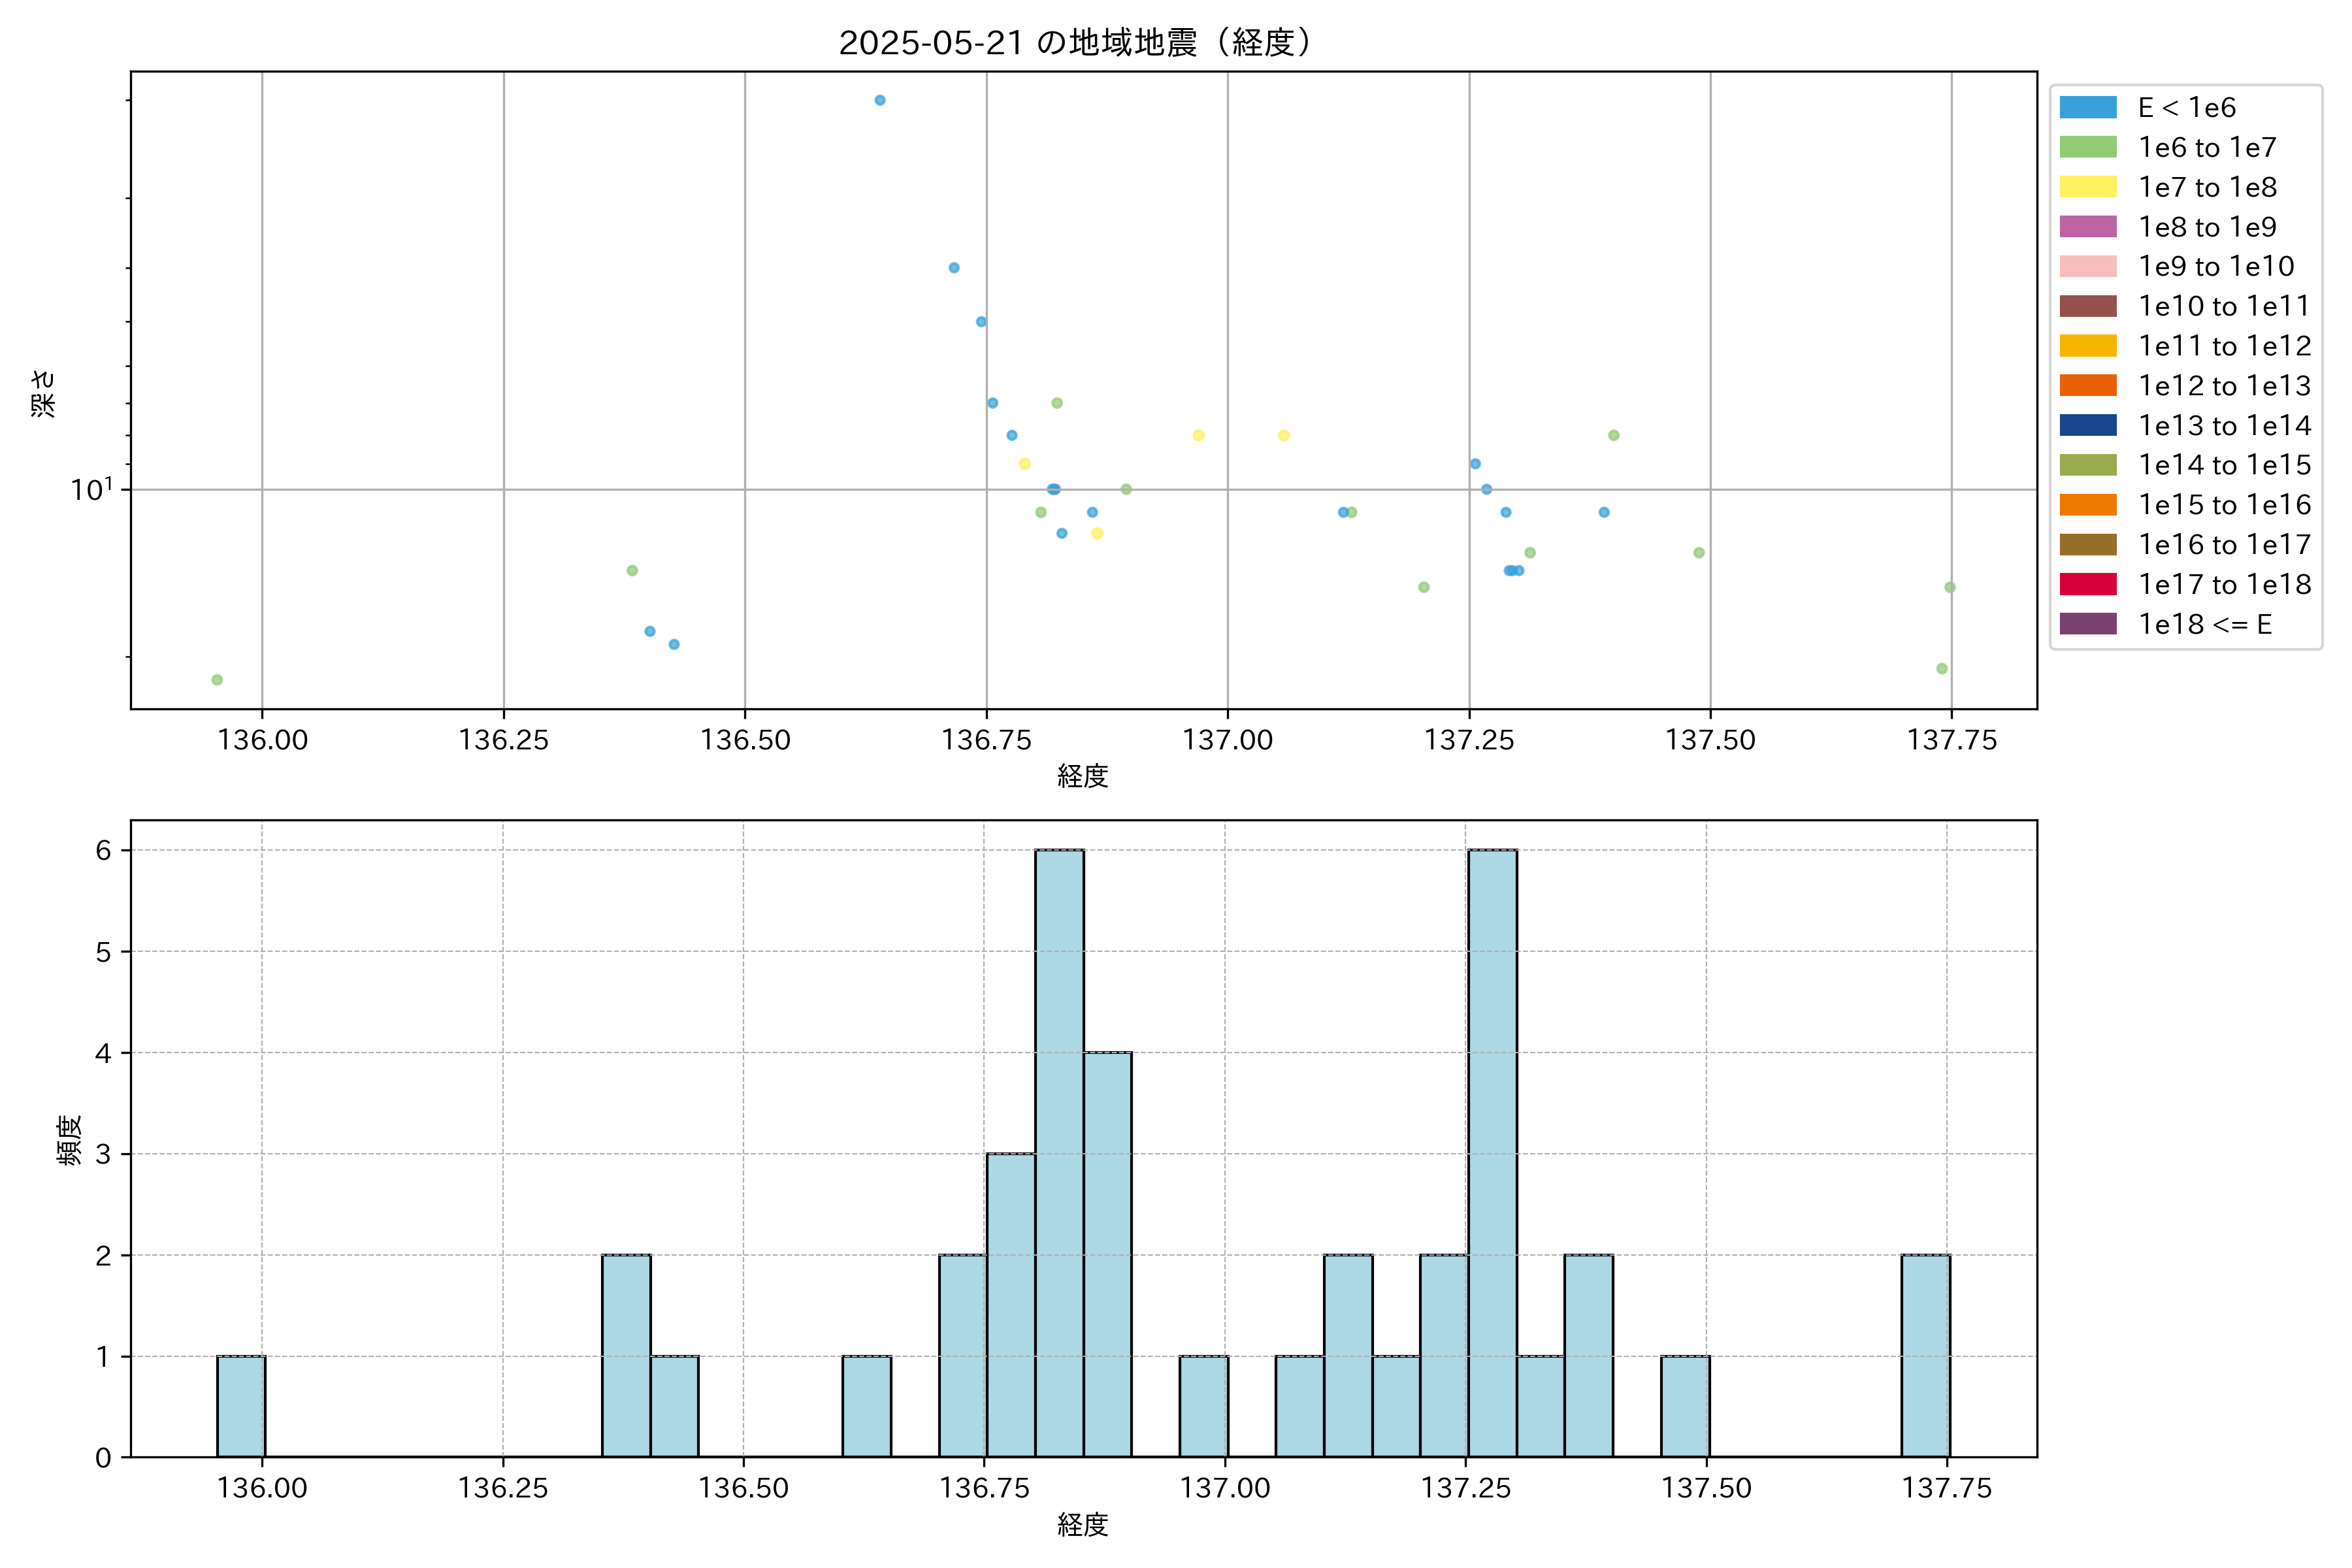Click the topmost blue scatter point
This screenshot has height=1568, width=2352.
pyautogui.click(x=880, y=100)
